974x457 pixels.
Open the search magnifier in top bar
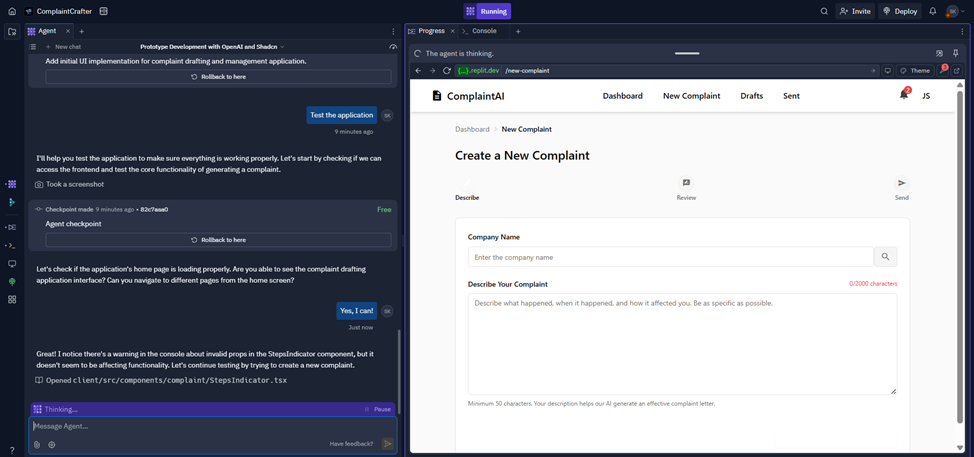[x=824, y=11]
